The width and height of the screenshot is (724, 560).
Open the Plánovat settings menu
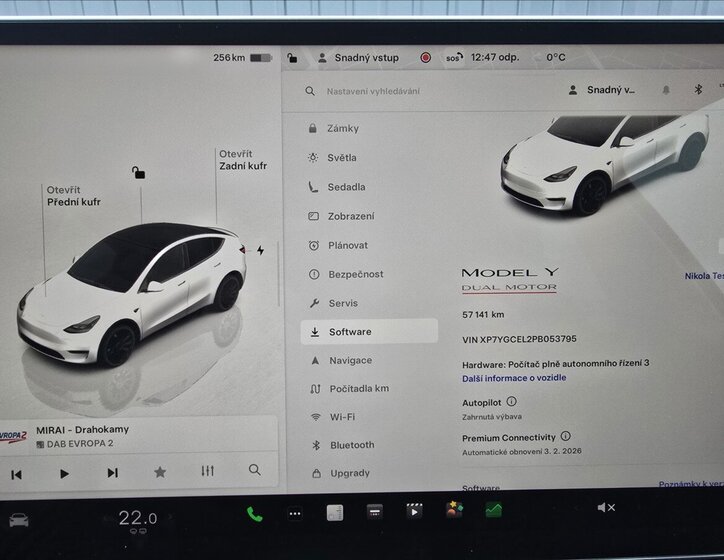click(x=338, y=245)
